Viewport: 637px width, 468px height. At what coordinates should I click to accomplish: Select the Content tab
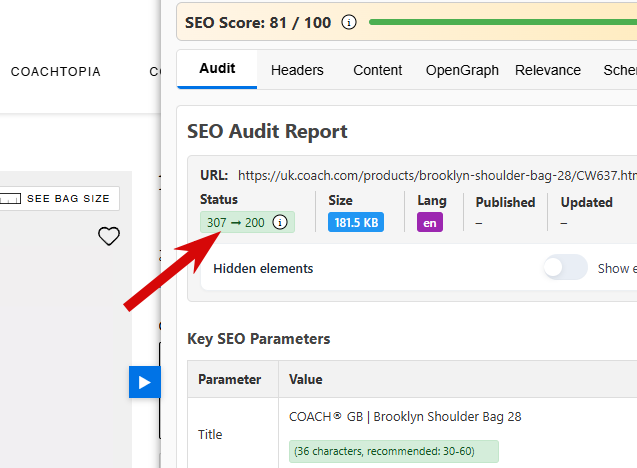coord(378,70)
